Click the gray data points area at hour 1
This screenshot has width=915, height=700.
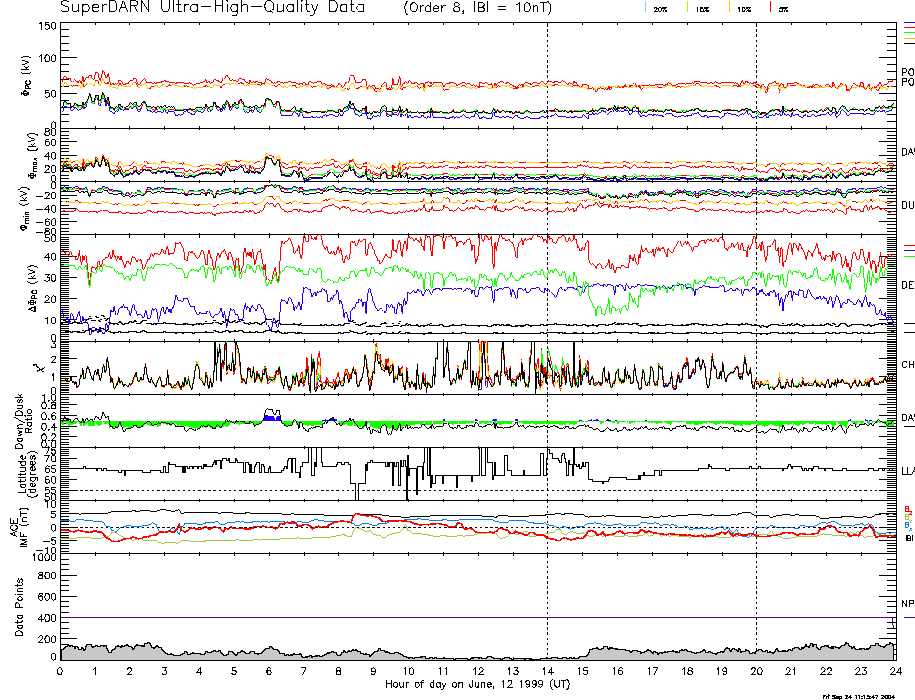coord(96,652)
